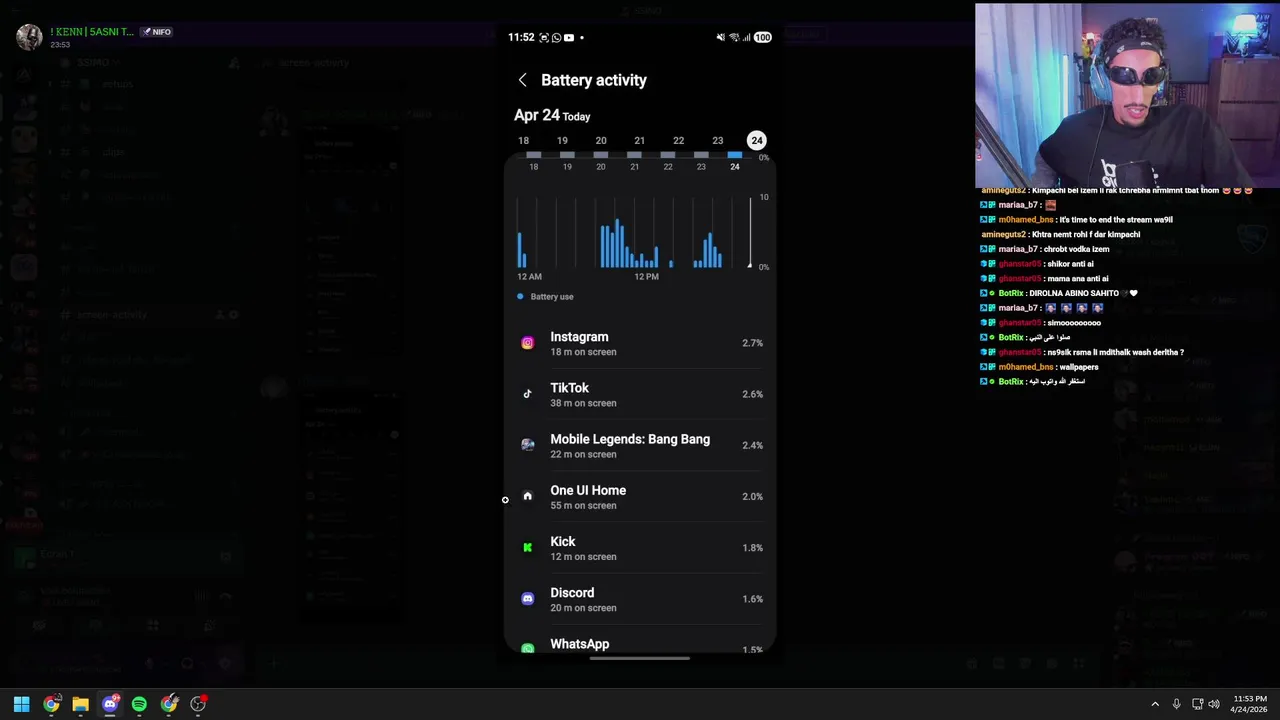Select day 20 in the top date row
Screen dimensions: 1280x720
tap(601, 141)
